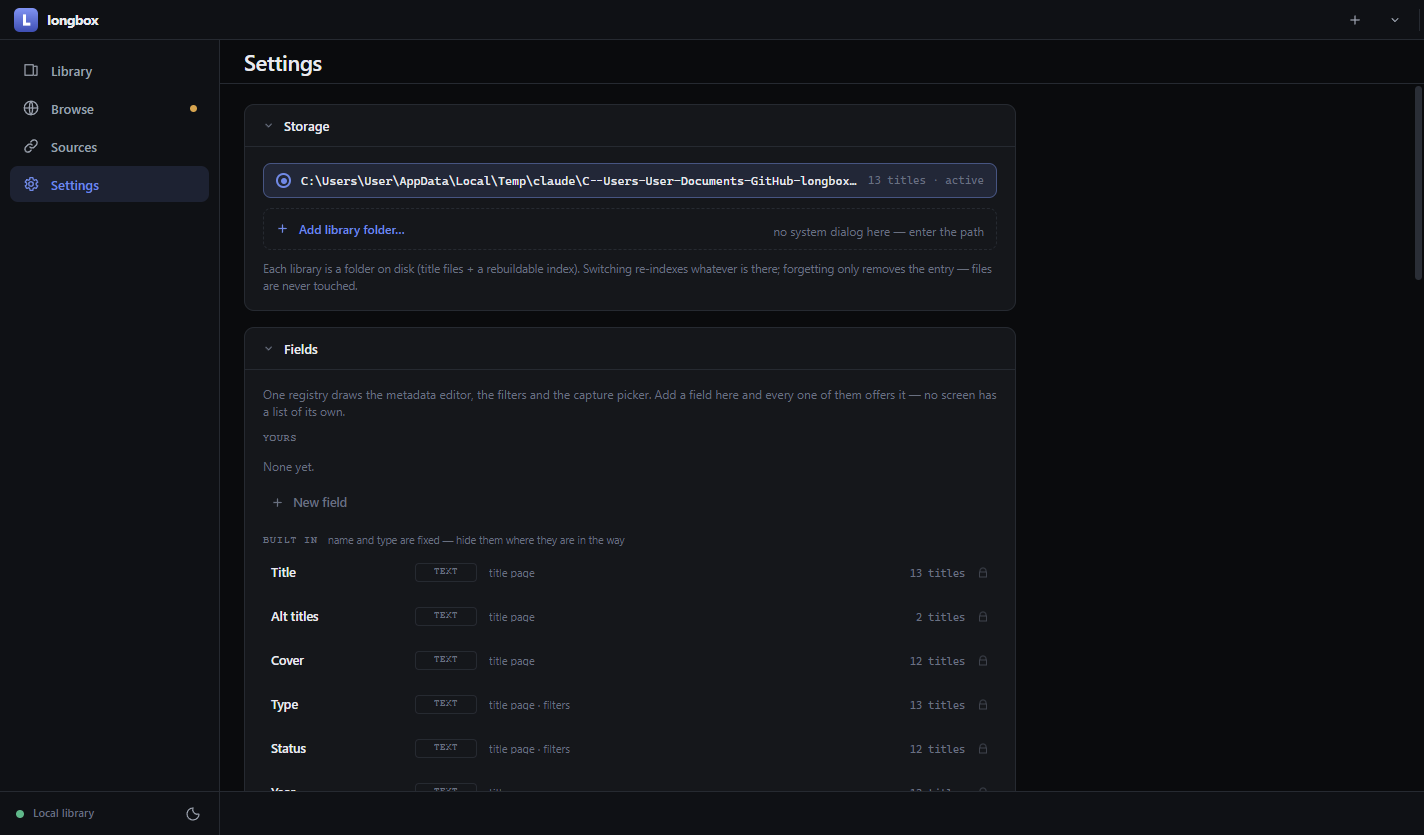The height and width of the screenshot is (835, 1424).
Task: Click the TEXT badge on the Cover row
Action: click(x=446, y=661)
